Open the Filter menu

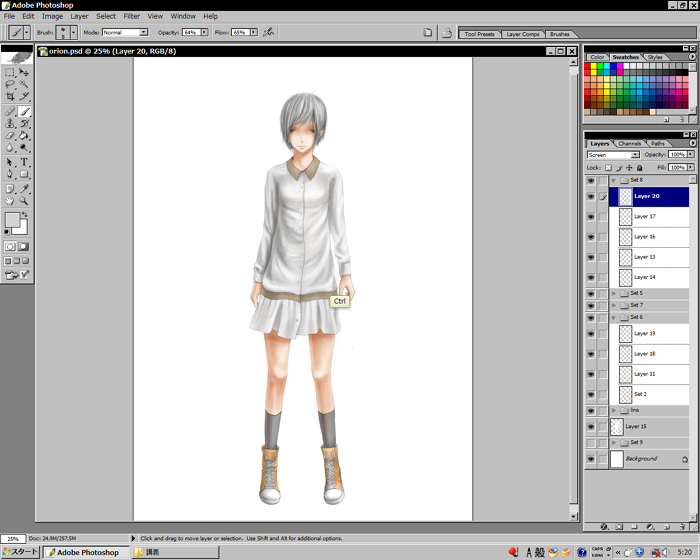coord(131,16)
